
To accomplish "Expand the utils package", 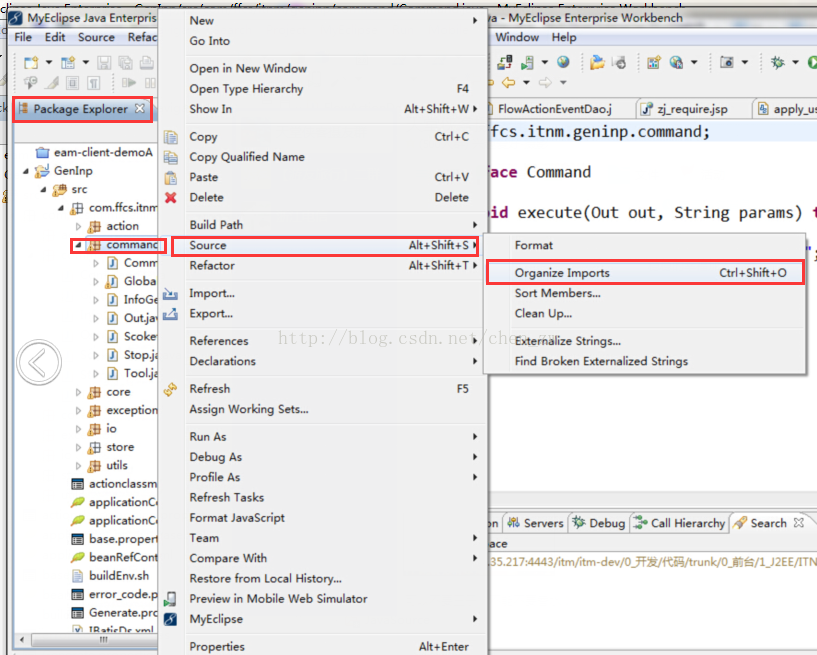I will [78, 466].
